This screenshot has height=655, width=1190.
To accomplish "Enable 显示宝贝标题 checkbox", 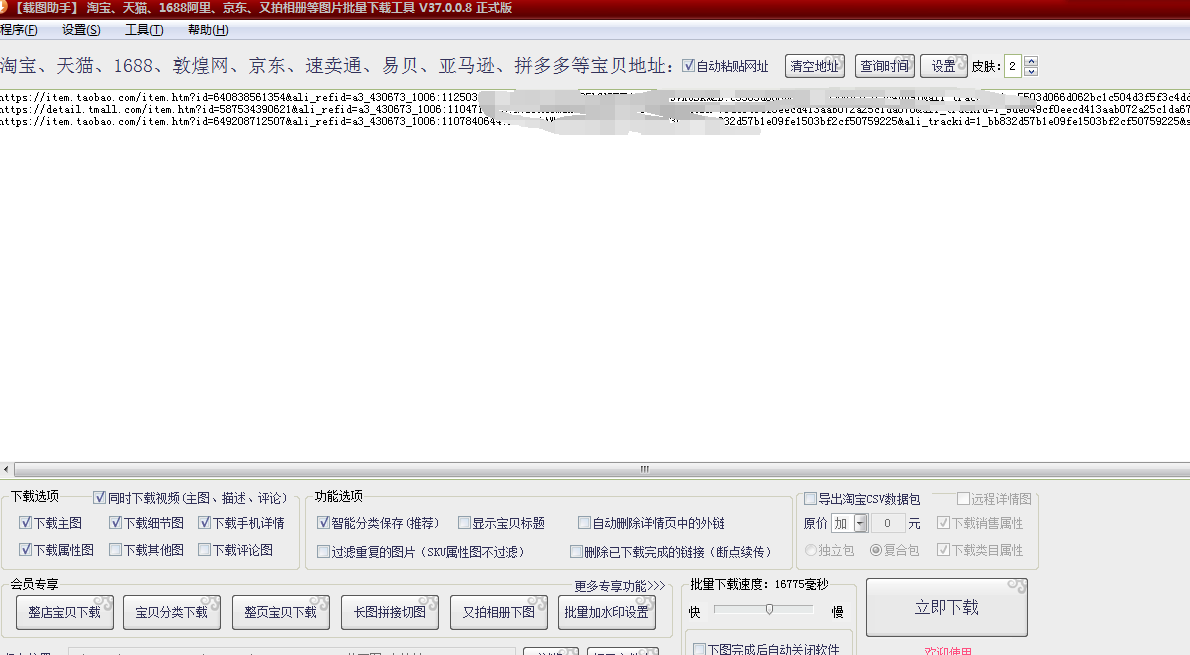I will pos(464,523).
